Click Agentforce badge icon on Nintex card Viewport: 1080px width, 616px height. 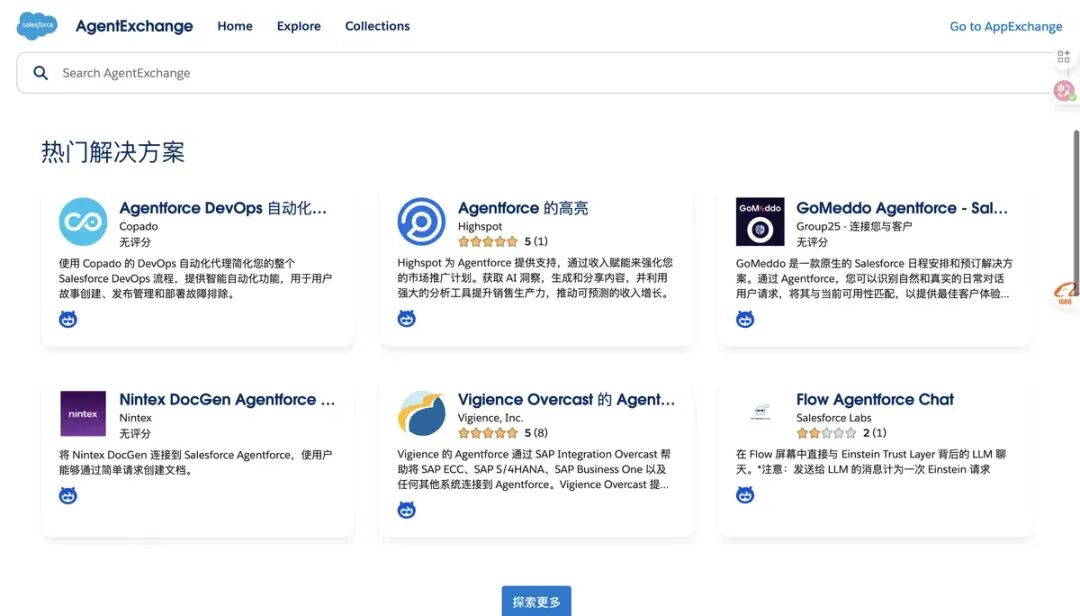[68, 495]
